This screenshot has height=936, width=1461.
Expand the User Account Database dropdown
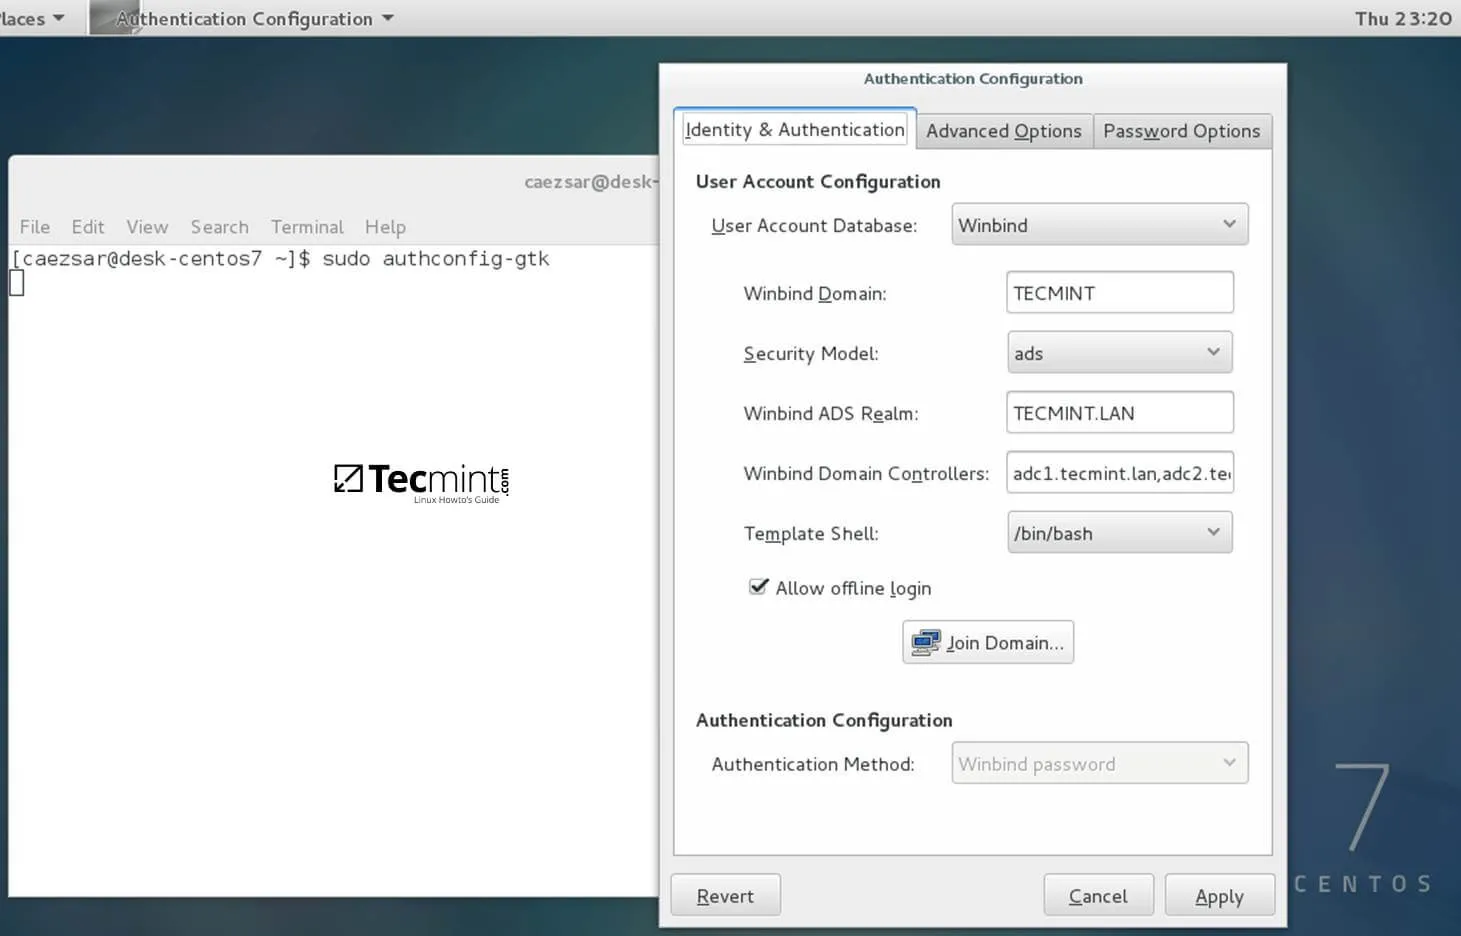point(1099,225)
